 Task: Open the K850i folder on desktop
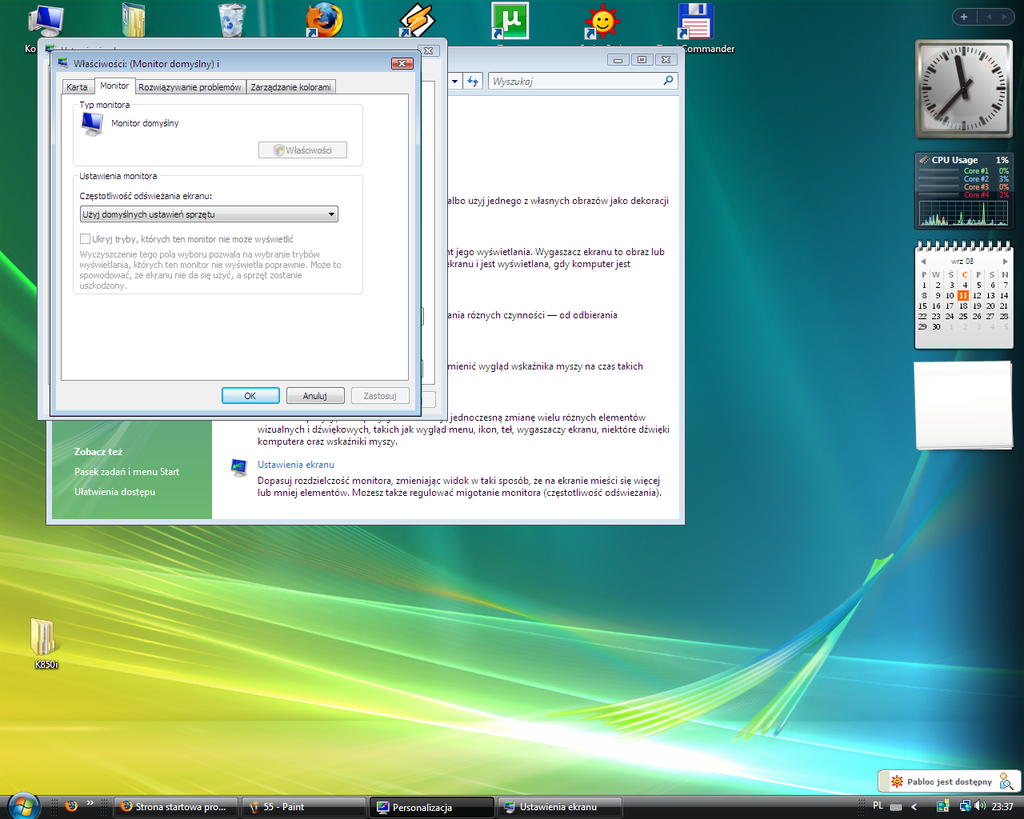click(x=44, y=637)
